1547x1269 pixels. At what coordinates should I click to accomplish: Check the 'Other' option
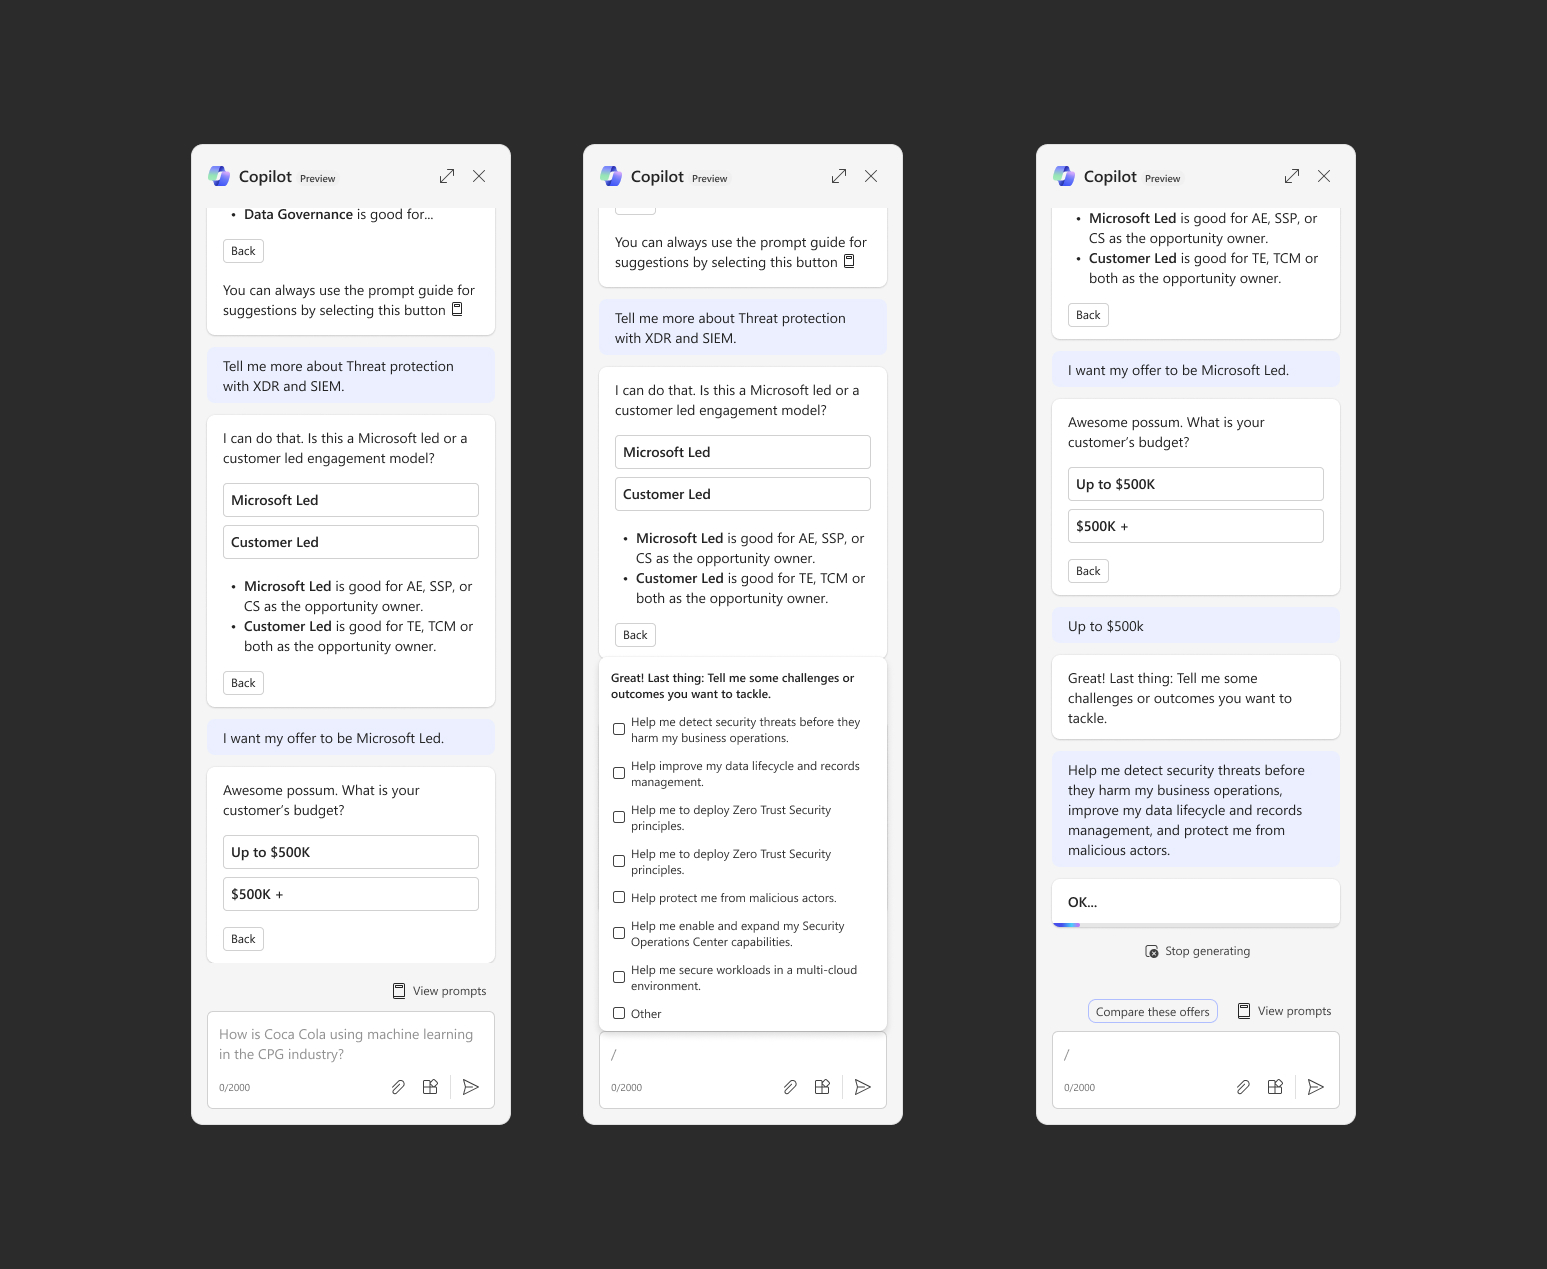(x=619, y=1013)
